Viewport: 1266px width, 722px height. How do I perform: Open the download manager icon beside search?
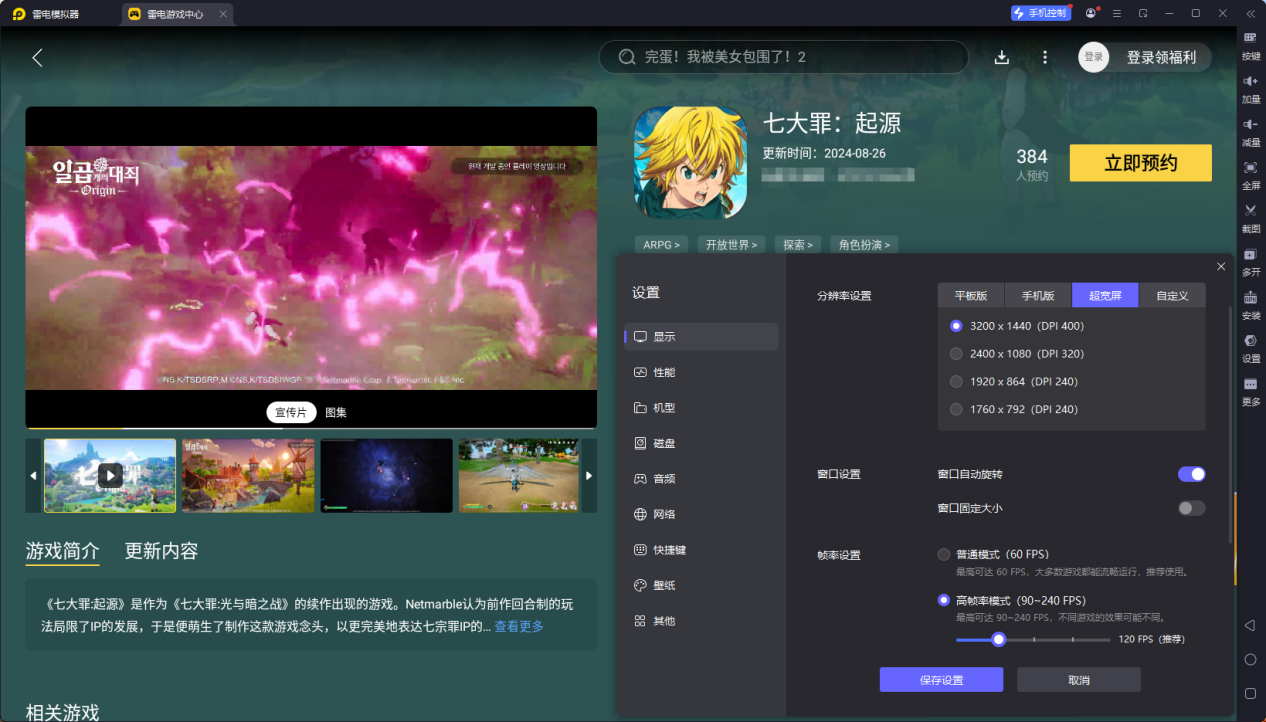[x=1002, y=57]
